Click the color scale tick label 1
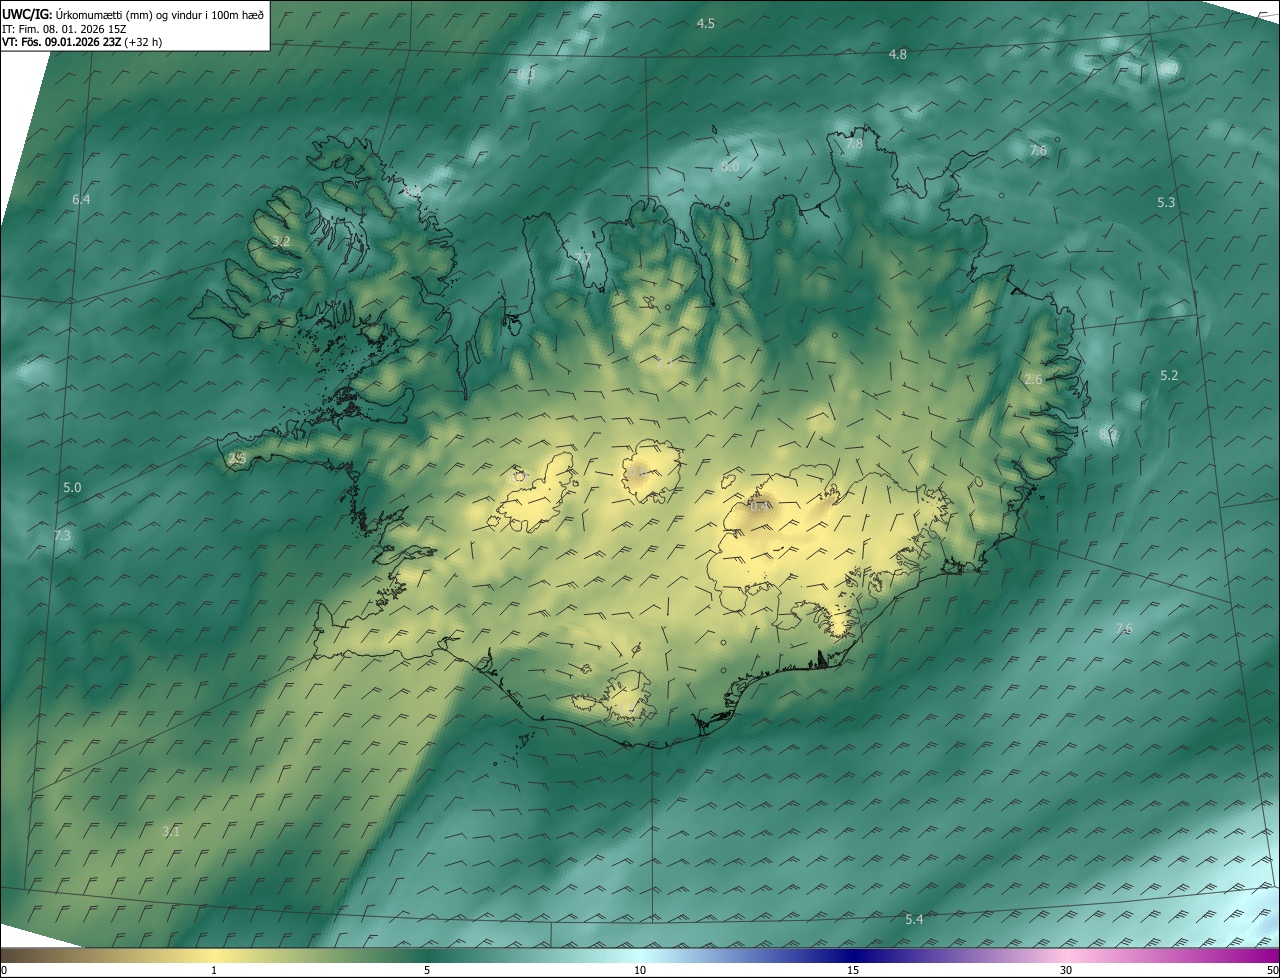Image resolution: width=1280 pixels, height=978 pixels. click(x=214, y=971)
